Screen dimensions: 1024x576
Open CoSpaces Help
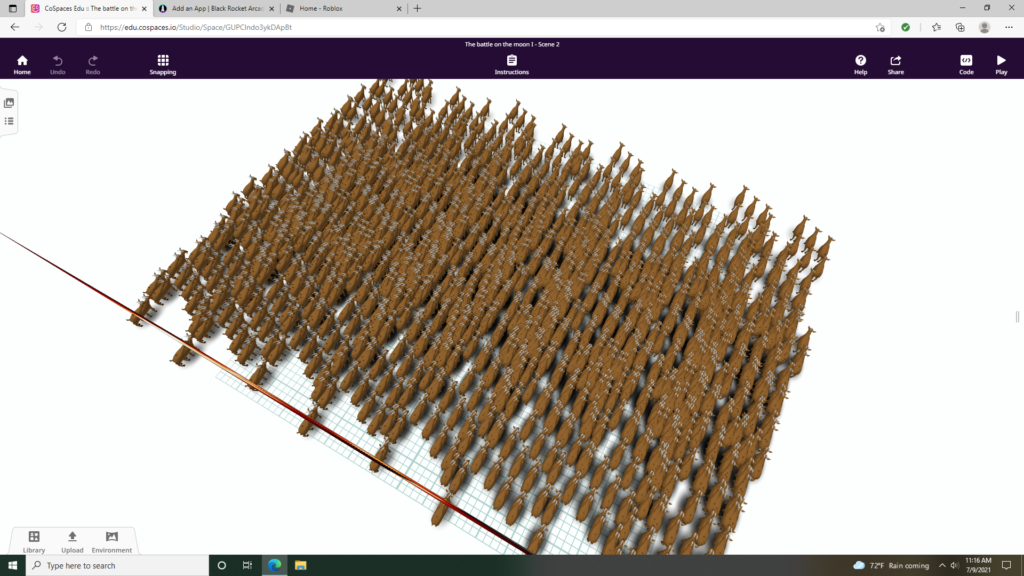point(860,65)
